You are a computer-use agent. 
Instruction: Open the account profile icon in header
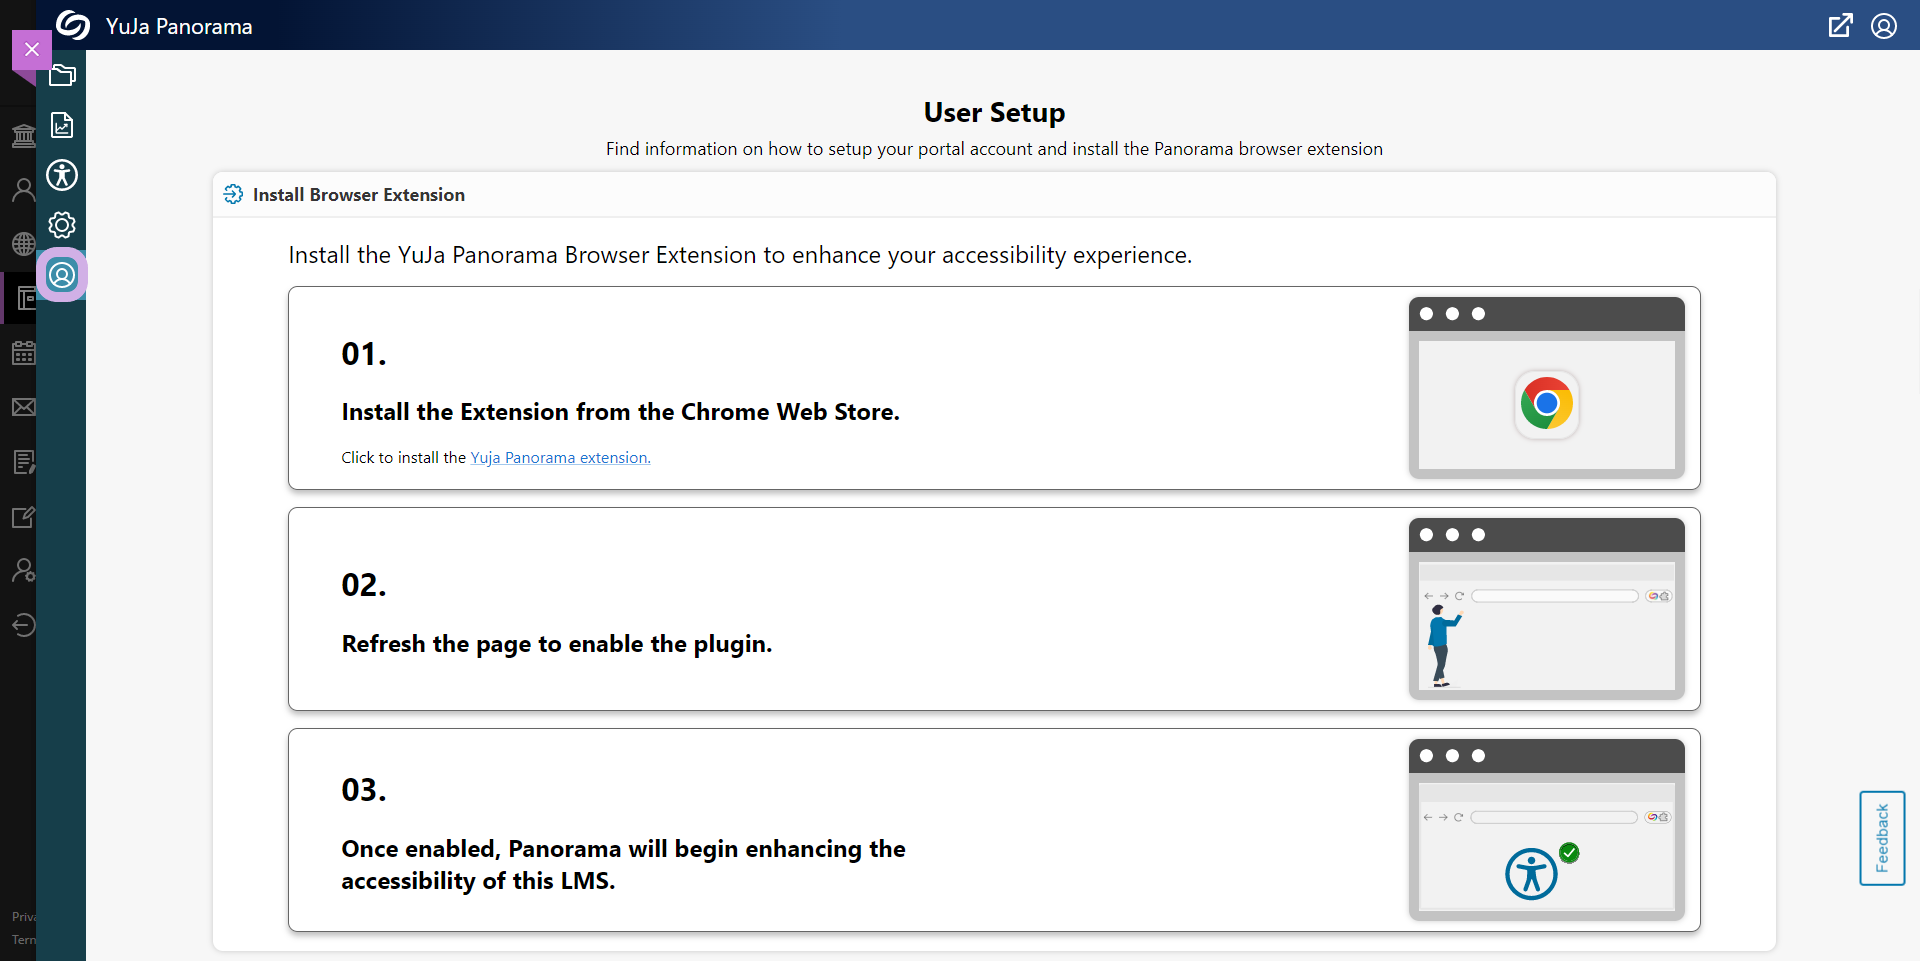click(1884, 26)
